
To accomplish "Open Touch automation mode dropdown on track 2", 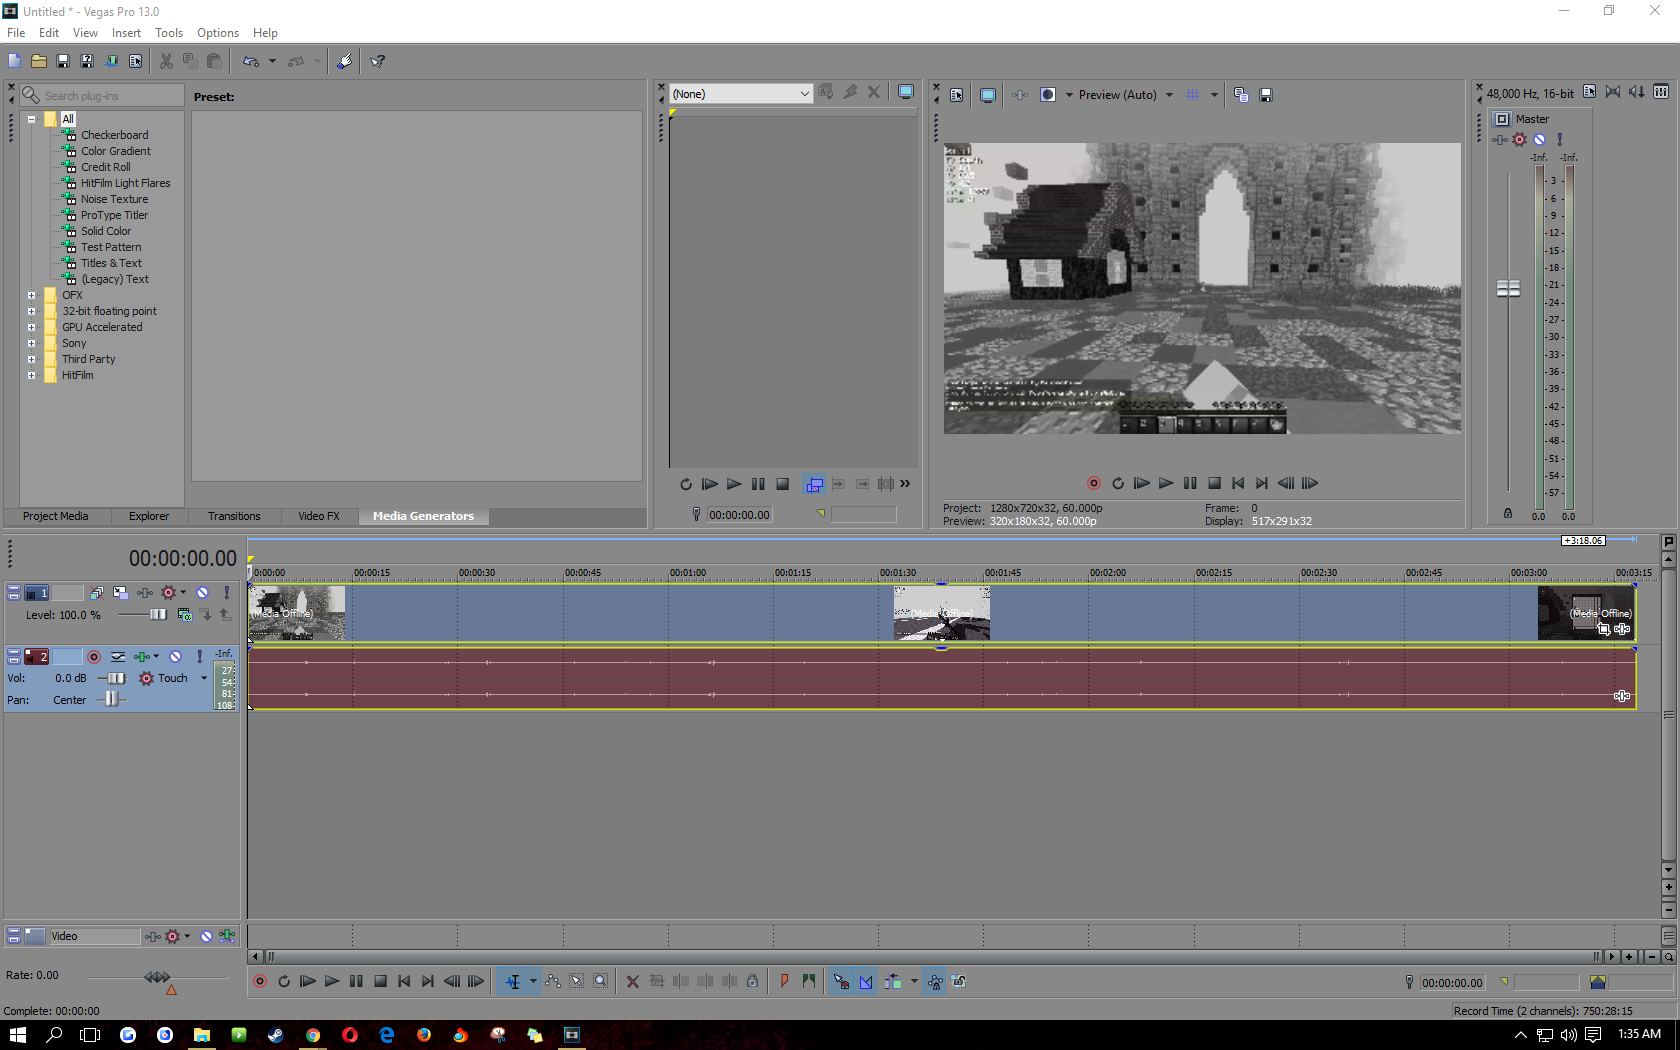I will click(204, 678).
